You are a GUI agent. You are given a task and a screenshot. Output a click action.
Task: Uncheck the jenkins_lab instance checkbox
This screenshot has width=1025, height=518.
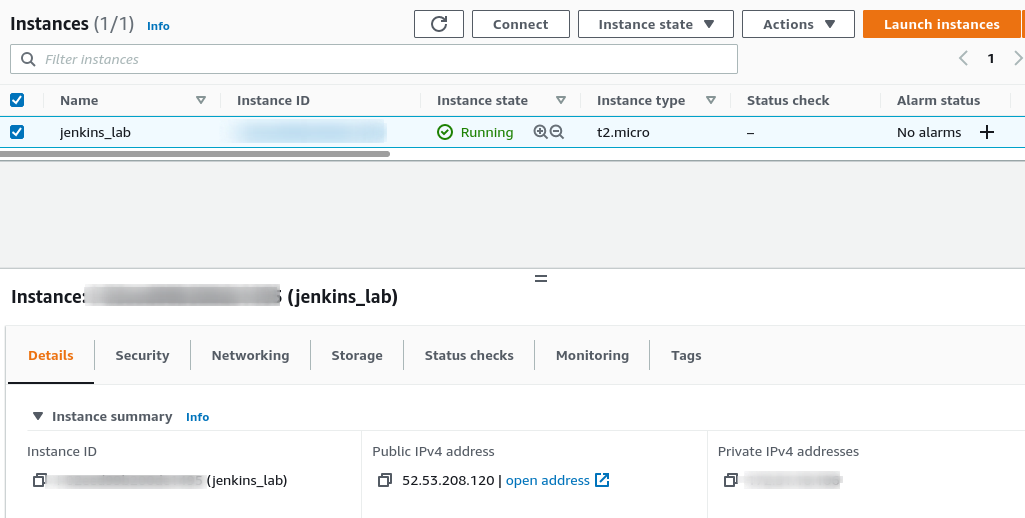17,132
